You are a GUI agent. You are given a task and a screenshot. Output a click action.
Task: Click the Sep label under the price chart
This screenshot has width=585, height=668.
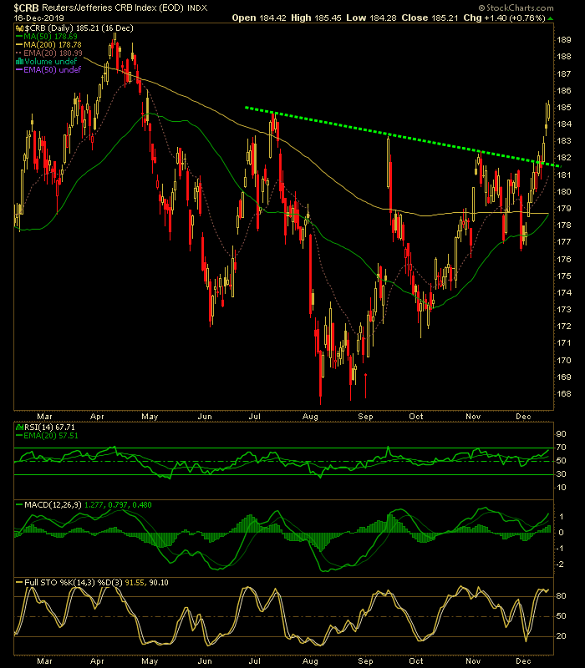tap(365, 417)
